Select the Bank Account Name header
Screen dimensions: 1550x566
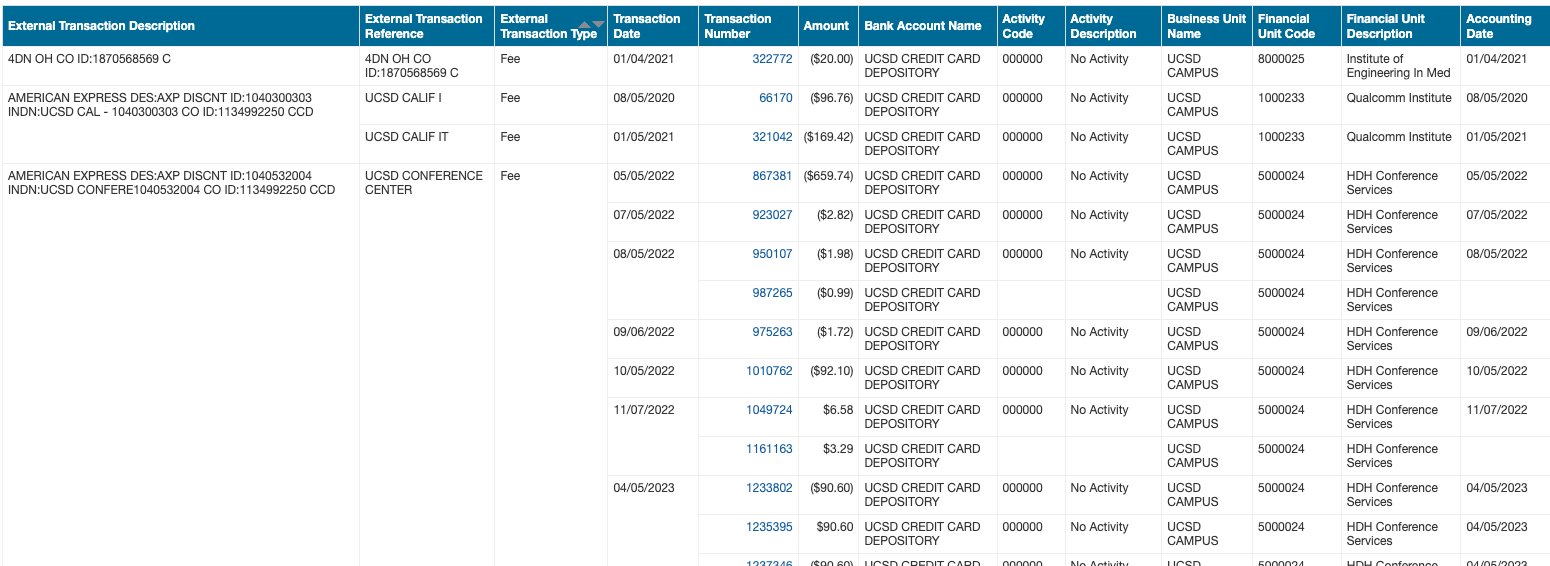coord(923,26)
